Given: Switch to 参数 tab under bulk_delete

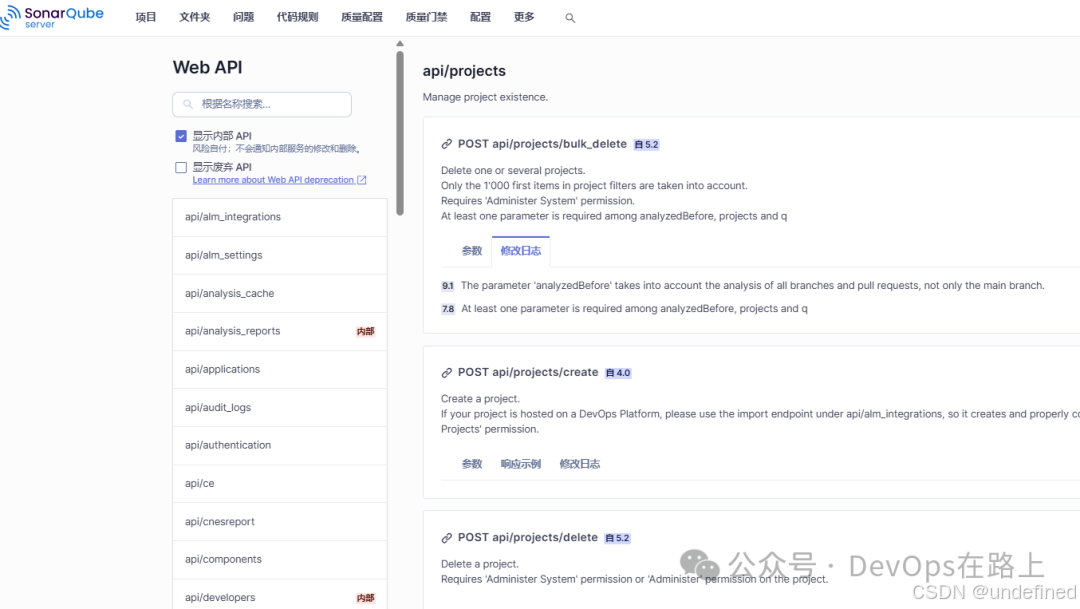Looking at the screenshot, I should coord(472,251).
